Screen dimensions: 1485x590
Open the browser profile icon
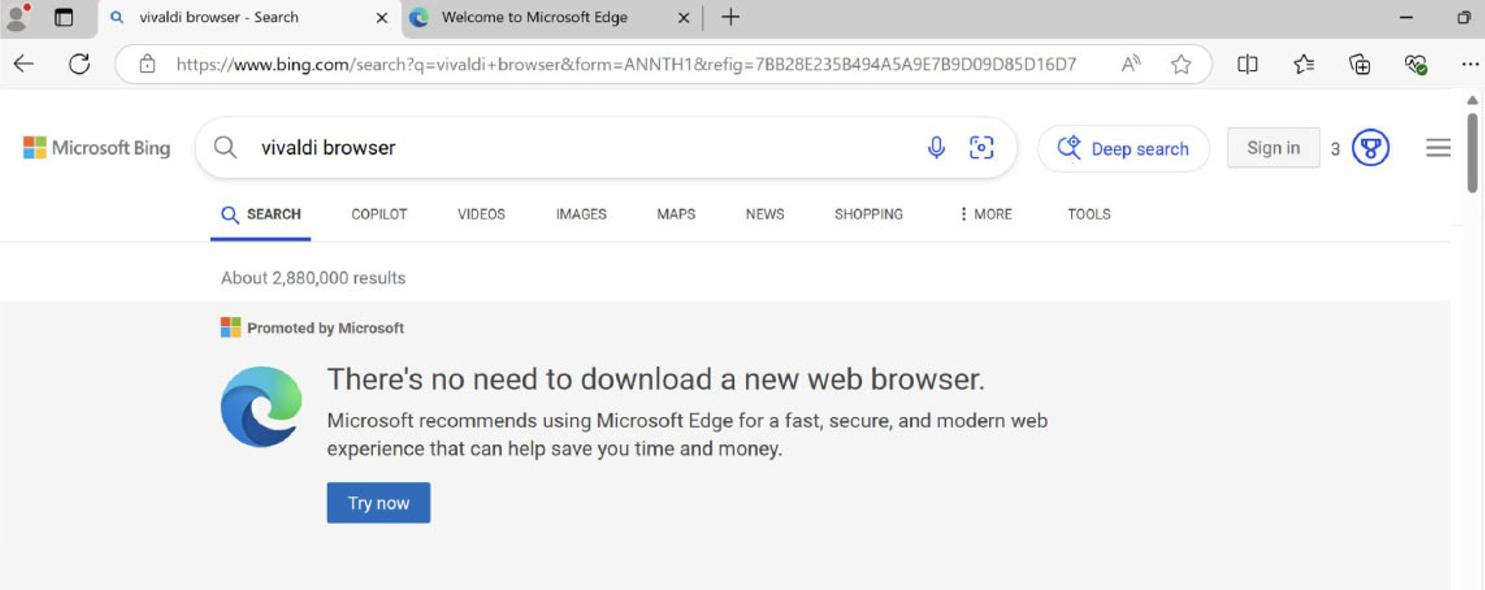17,17
